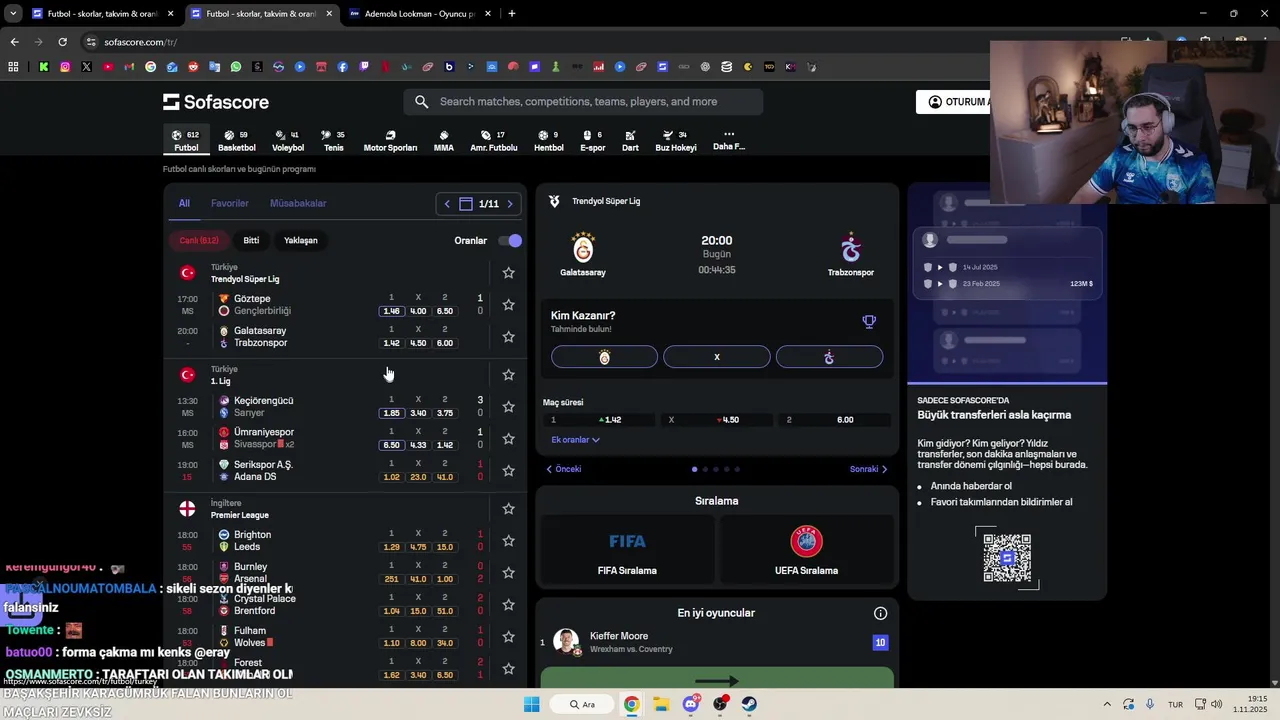Screen dimensions: 1280x720
Task: Open Chrome from the taskbar
Action: 632,704
